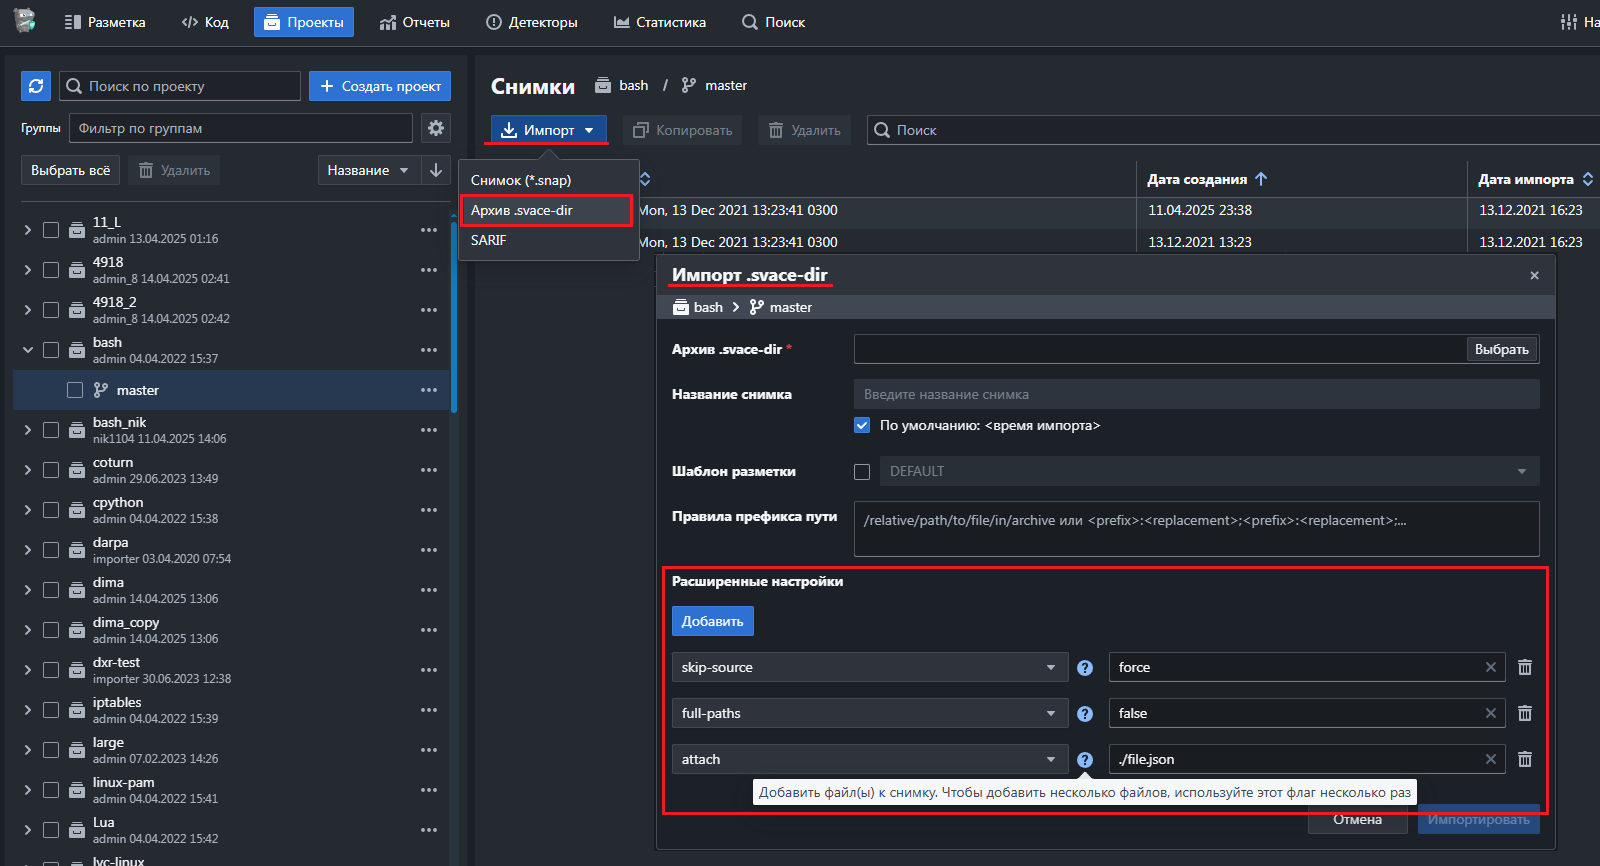Viewport: 1600px width, 866px height.
Task: Delete the full-paths setting row
Action: click(x=1525, y=713)
